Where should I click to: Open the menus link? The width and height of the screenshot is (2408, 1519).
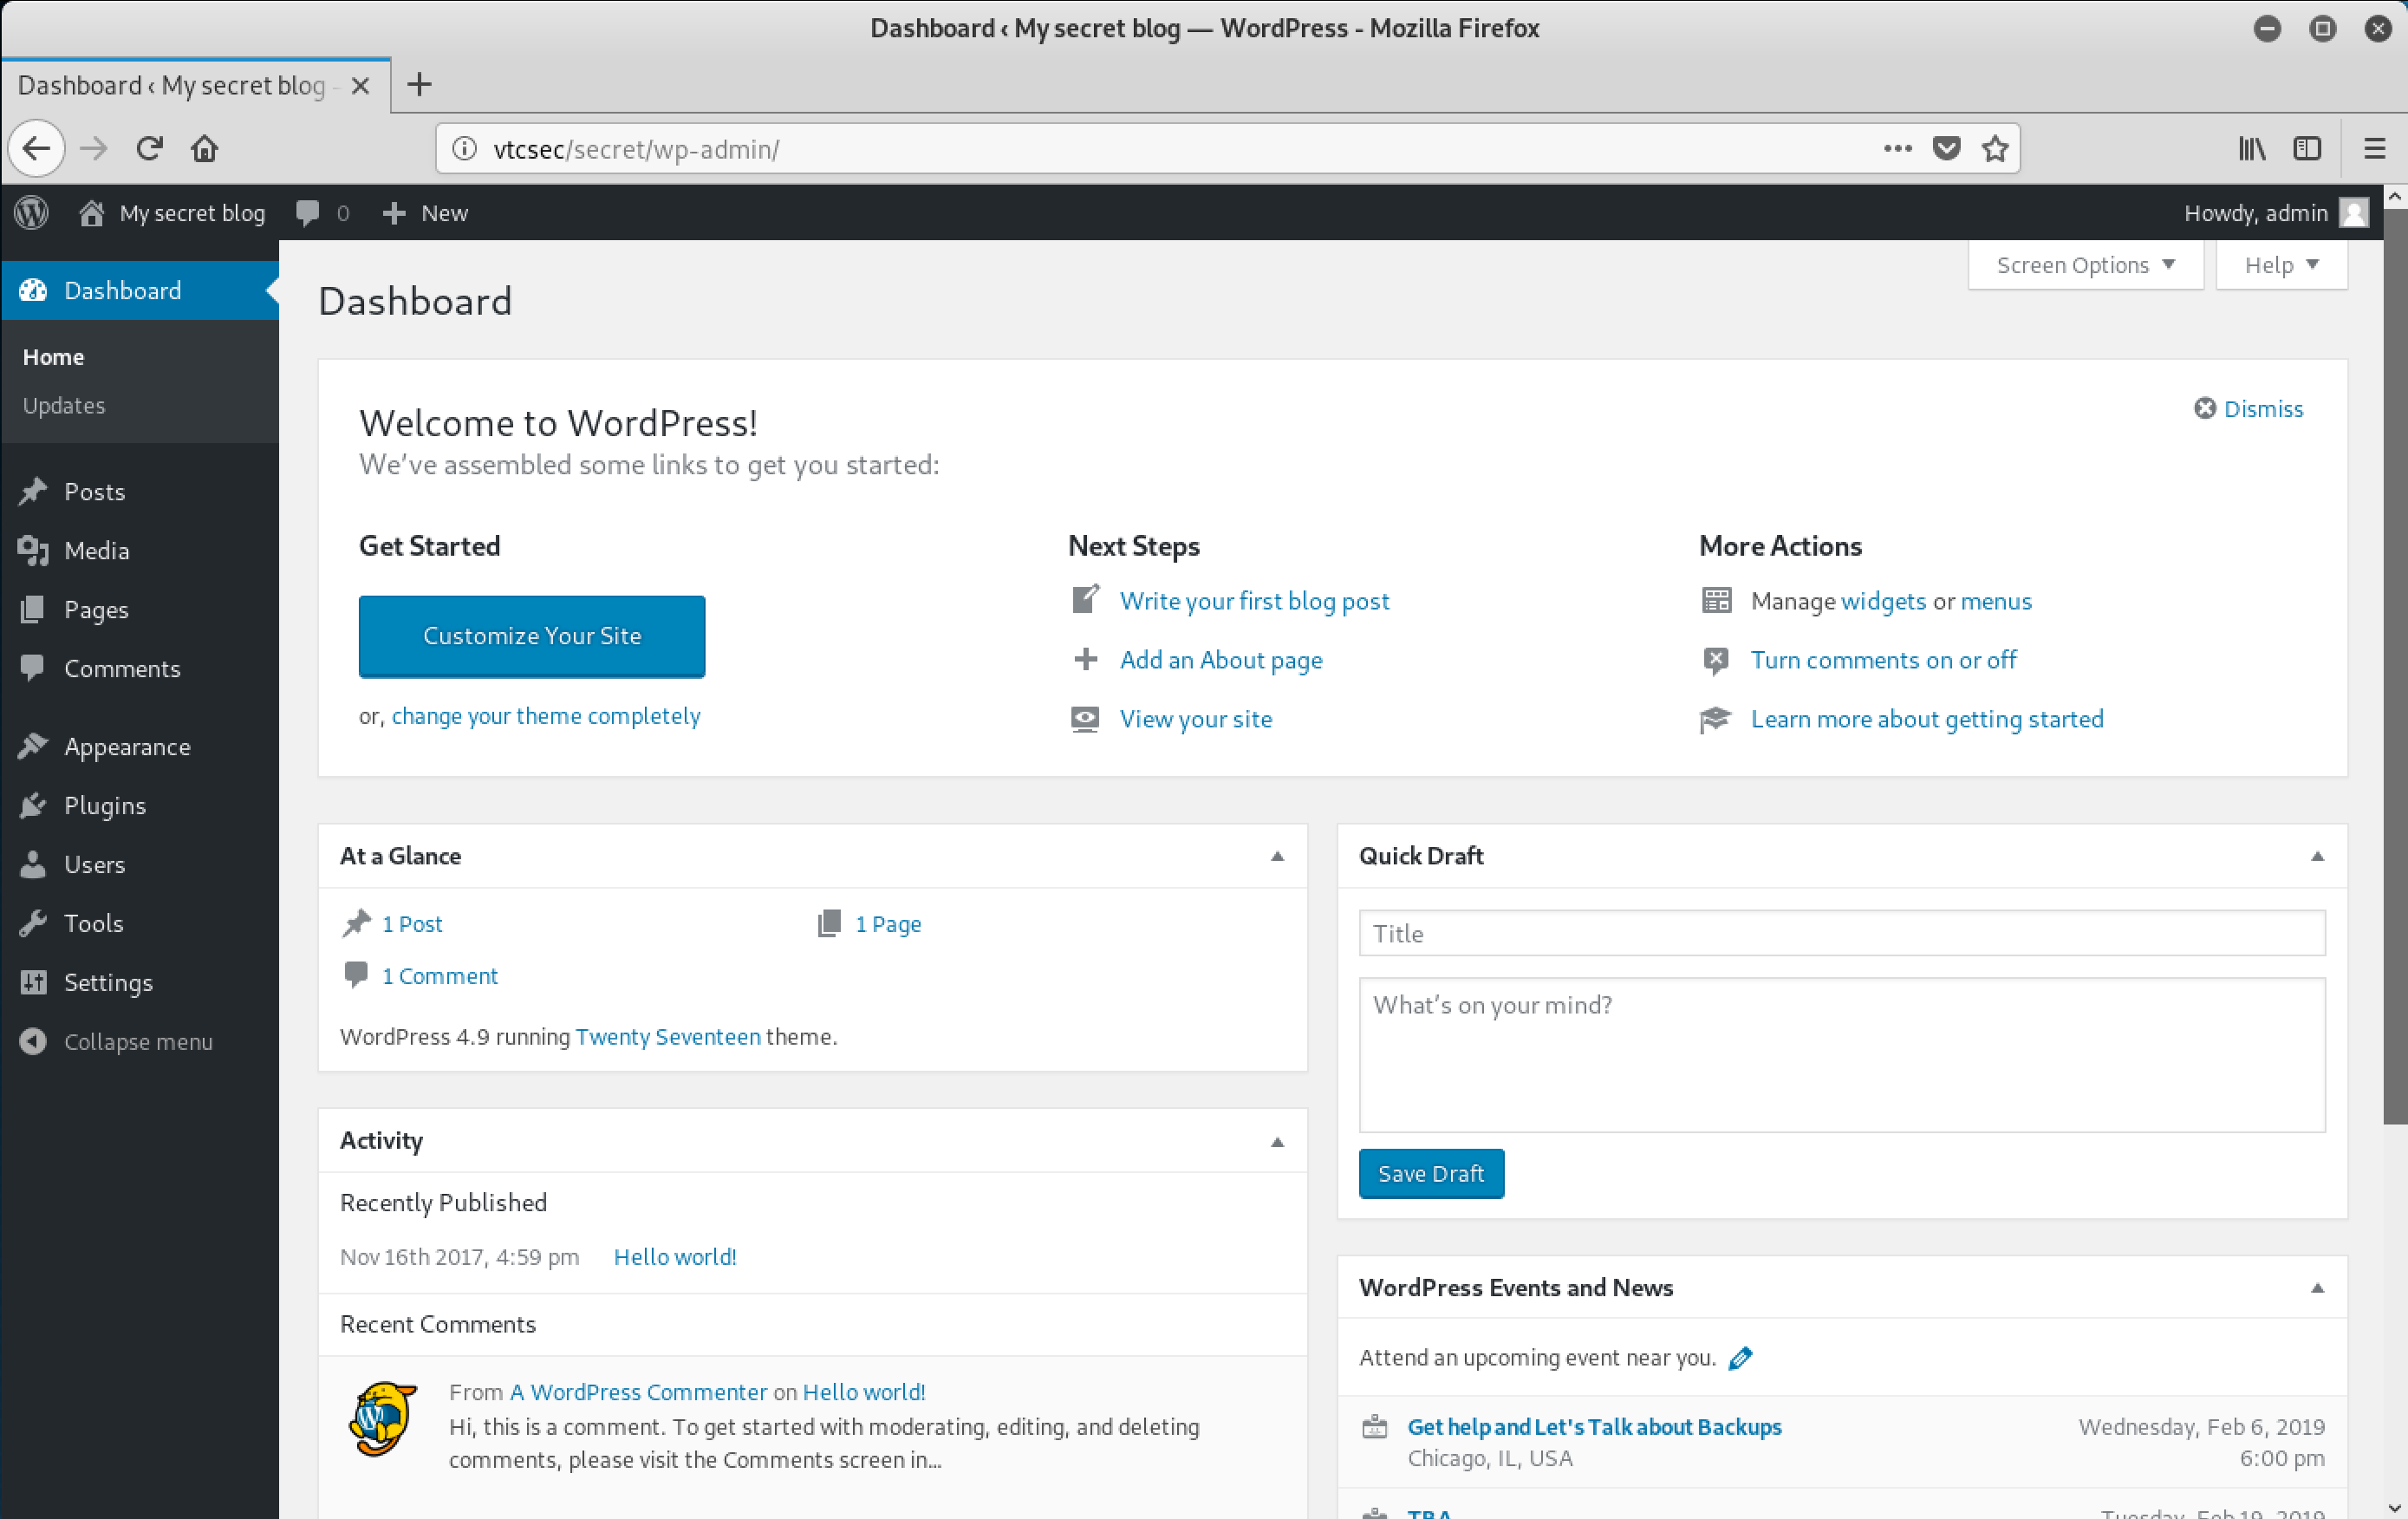pyautogui.click(x=1996, y=601)
